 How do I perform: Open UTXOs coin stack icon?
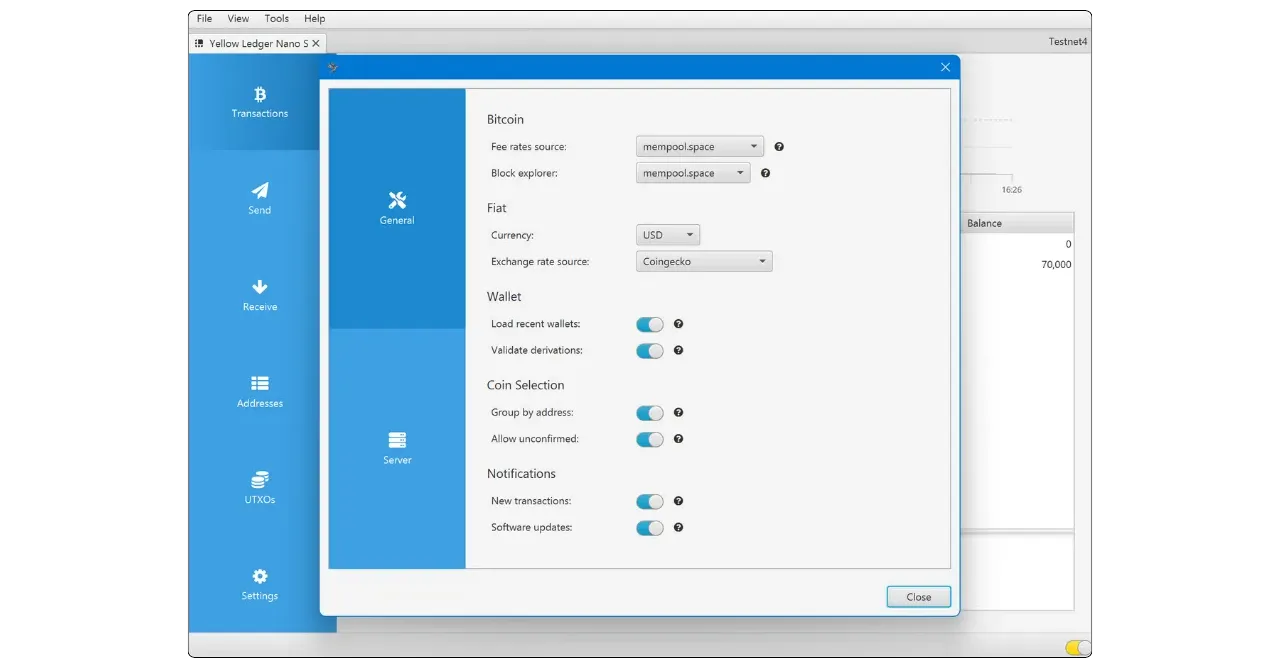259,480
